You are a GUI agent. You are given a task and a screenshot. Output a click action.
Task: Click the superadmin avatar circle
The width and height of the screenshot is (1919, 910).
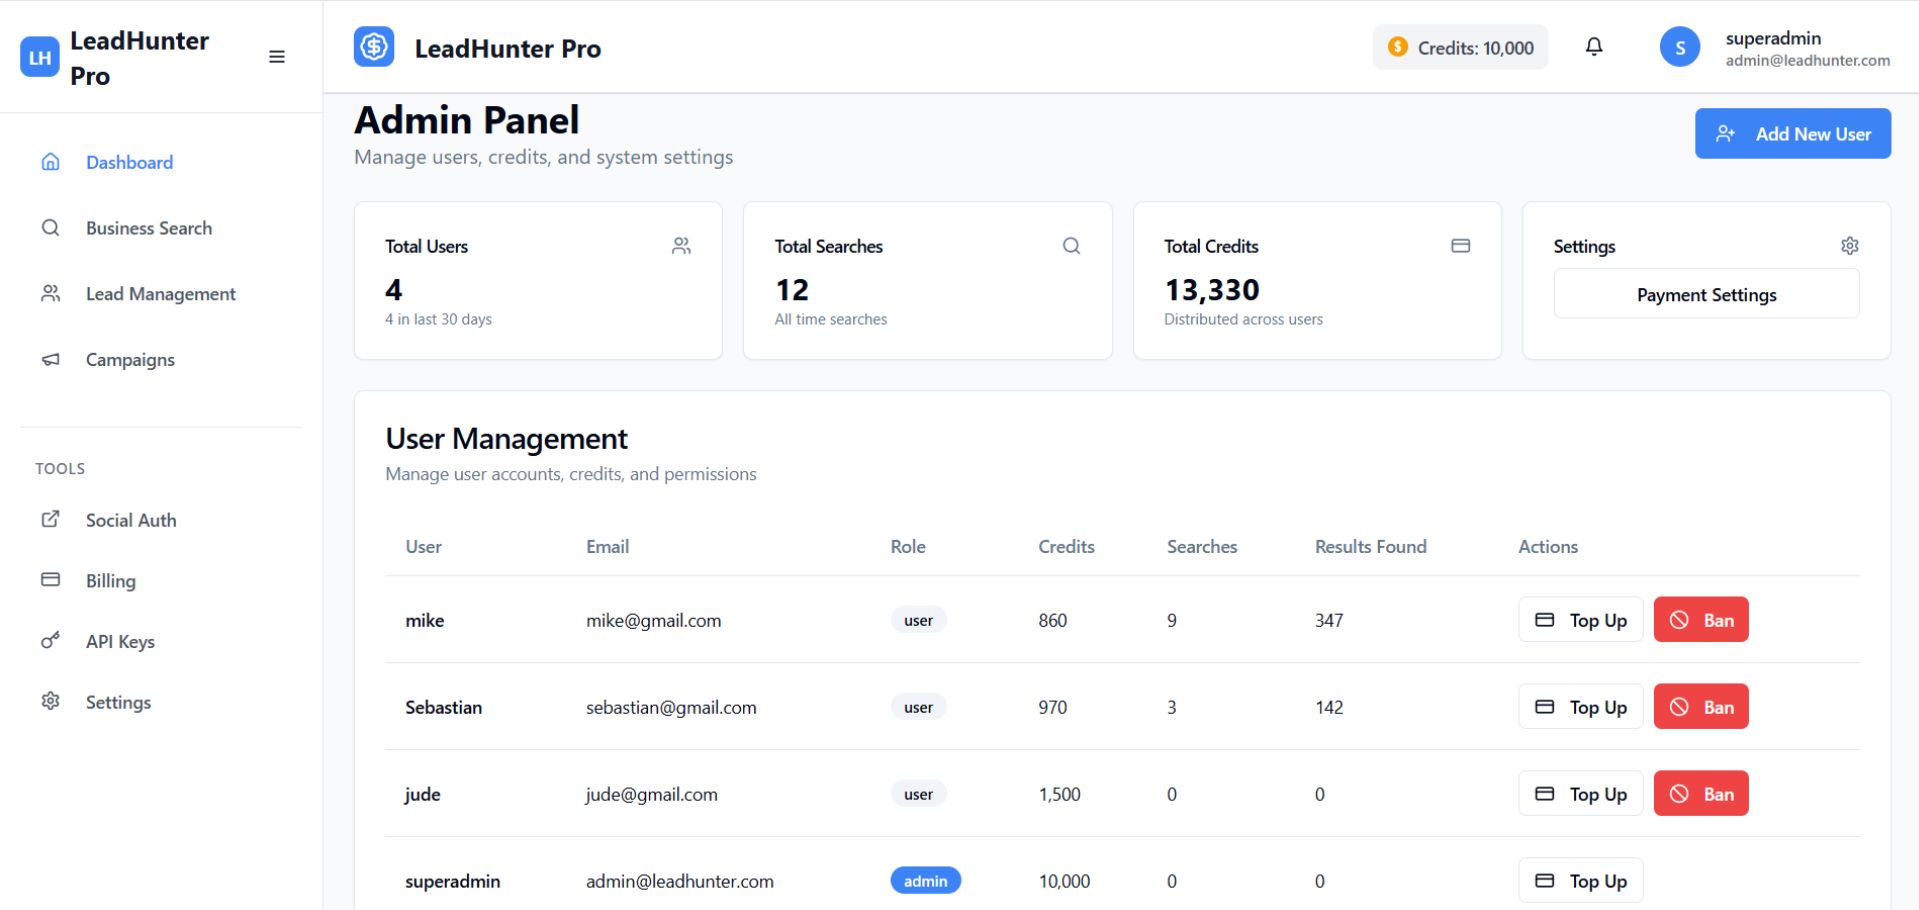point(1679,47)
